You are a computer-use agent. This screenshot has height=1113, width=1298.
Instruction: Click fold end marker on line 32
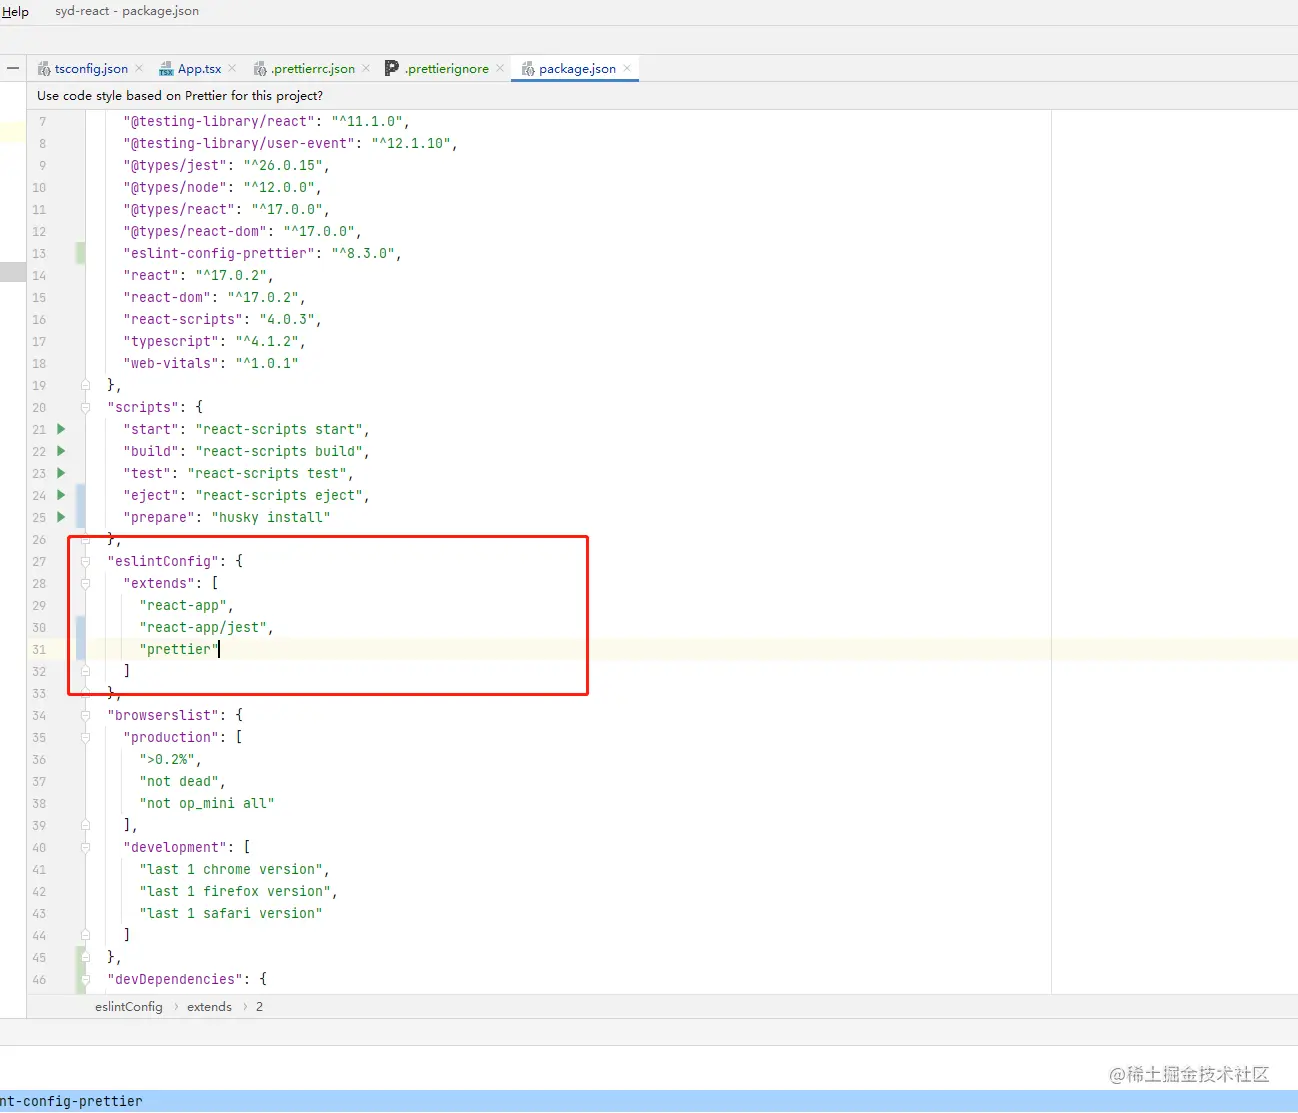coord(85,671)
